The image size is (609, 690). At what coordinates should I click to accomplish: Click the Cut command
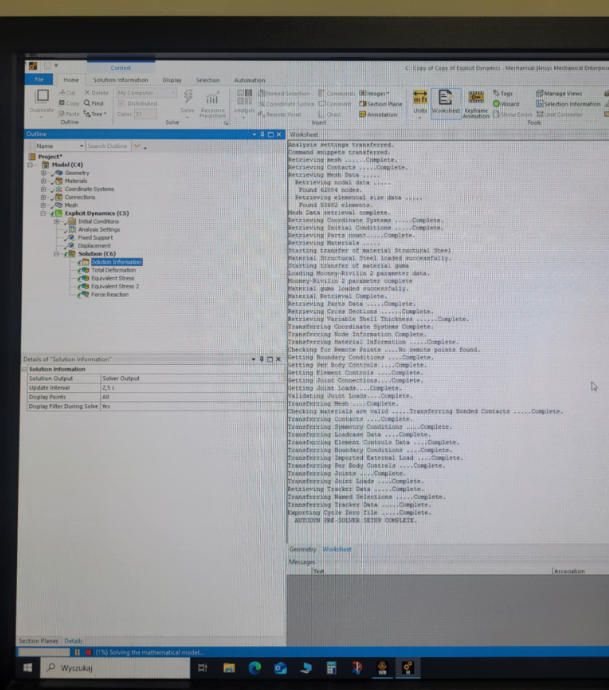tap(67, 93)
